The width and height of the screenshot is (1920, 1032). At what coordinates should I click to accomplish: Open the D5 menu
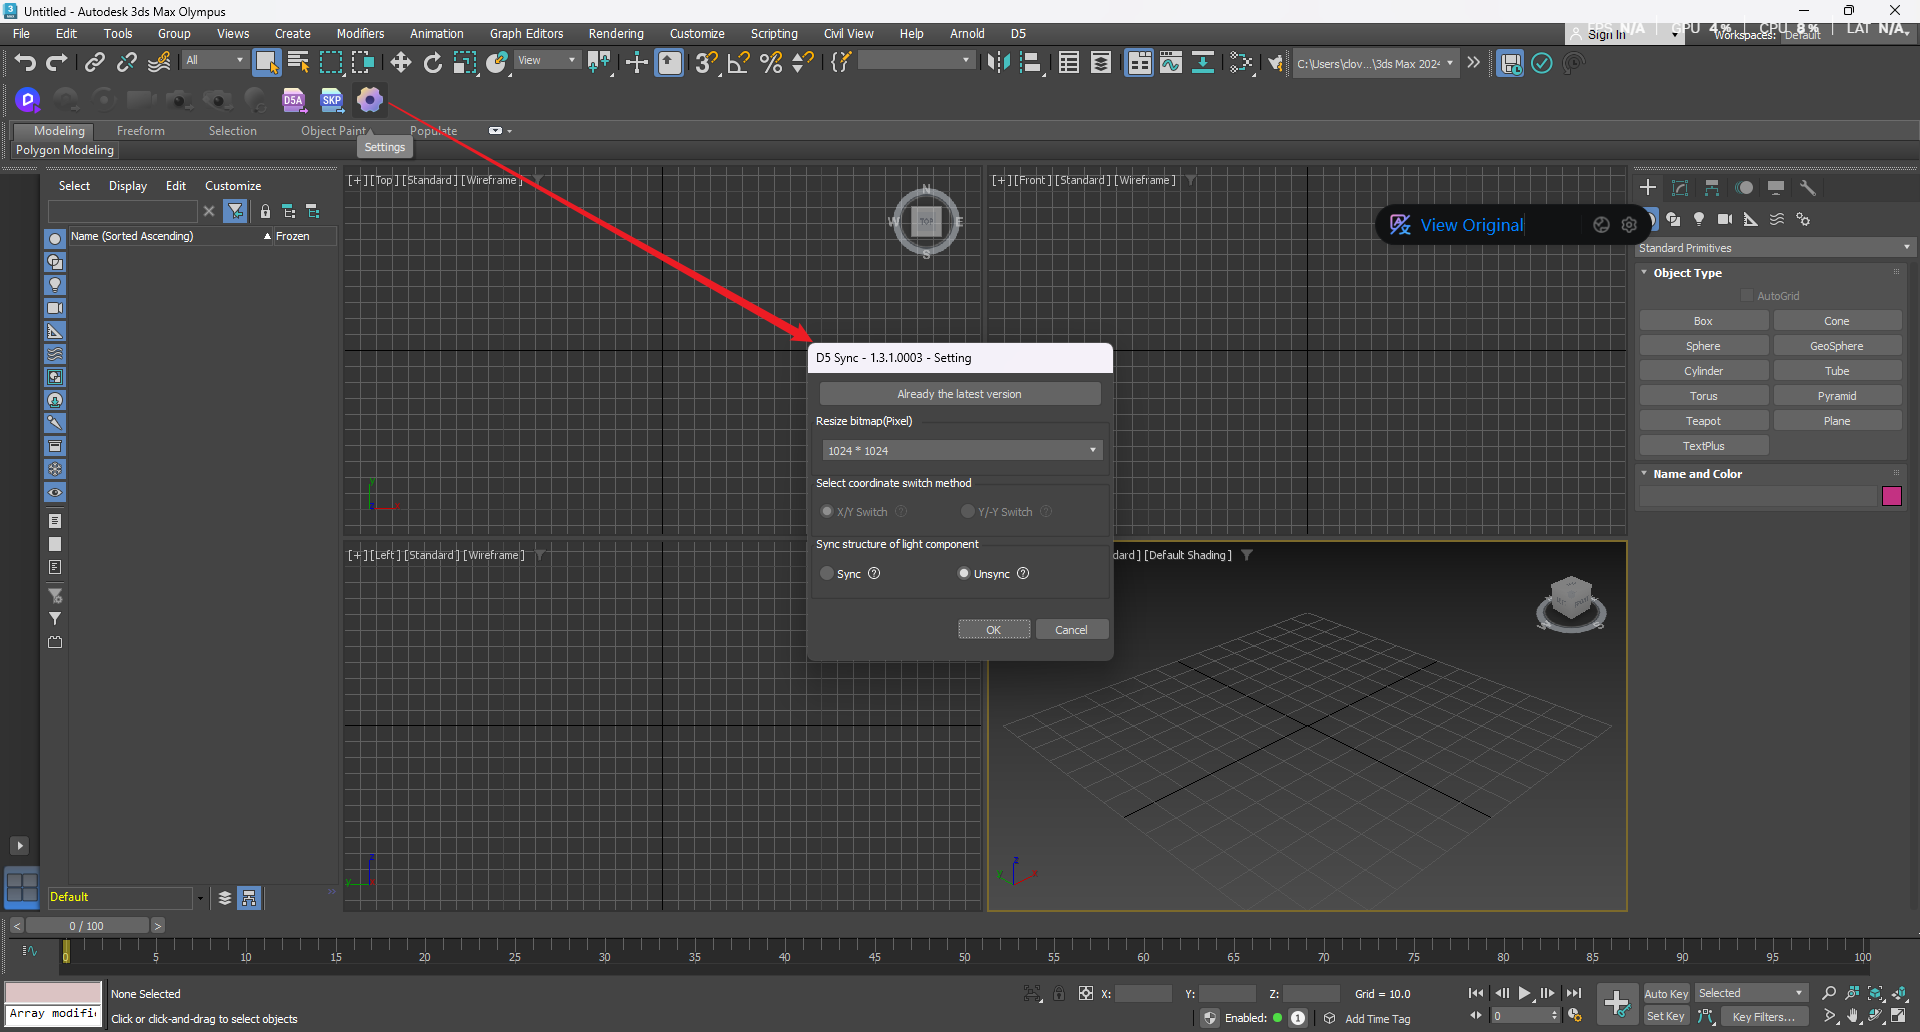(x=1018, y=34)
